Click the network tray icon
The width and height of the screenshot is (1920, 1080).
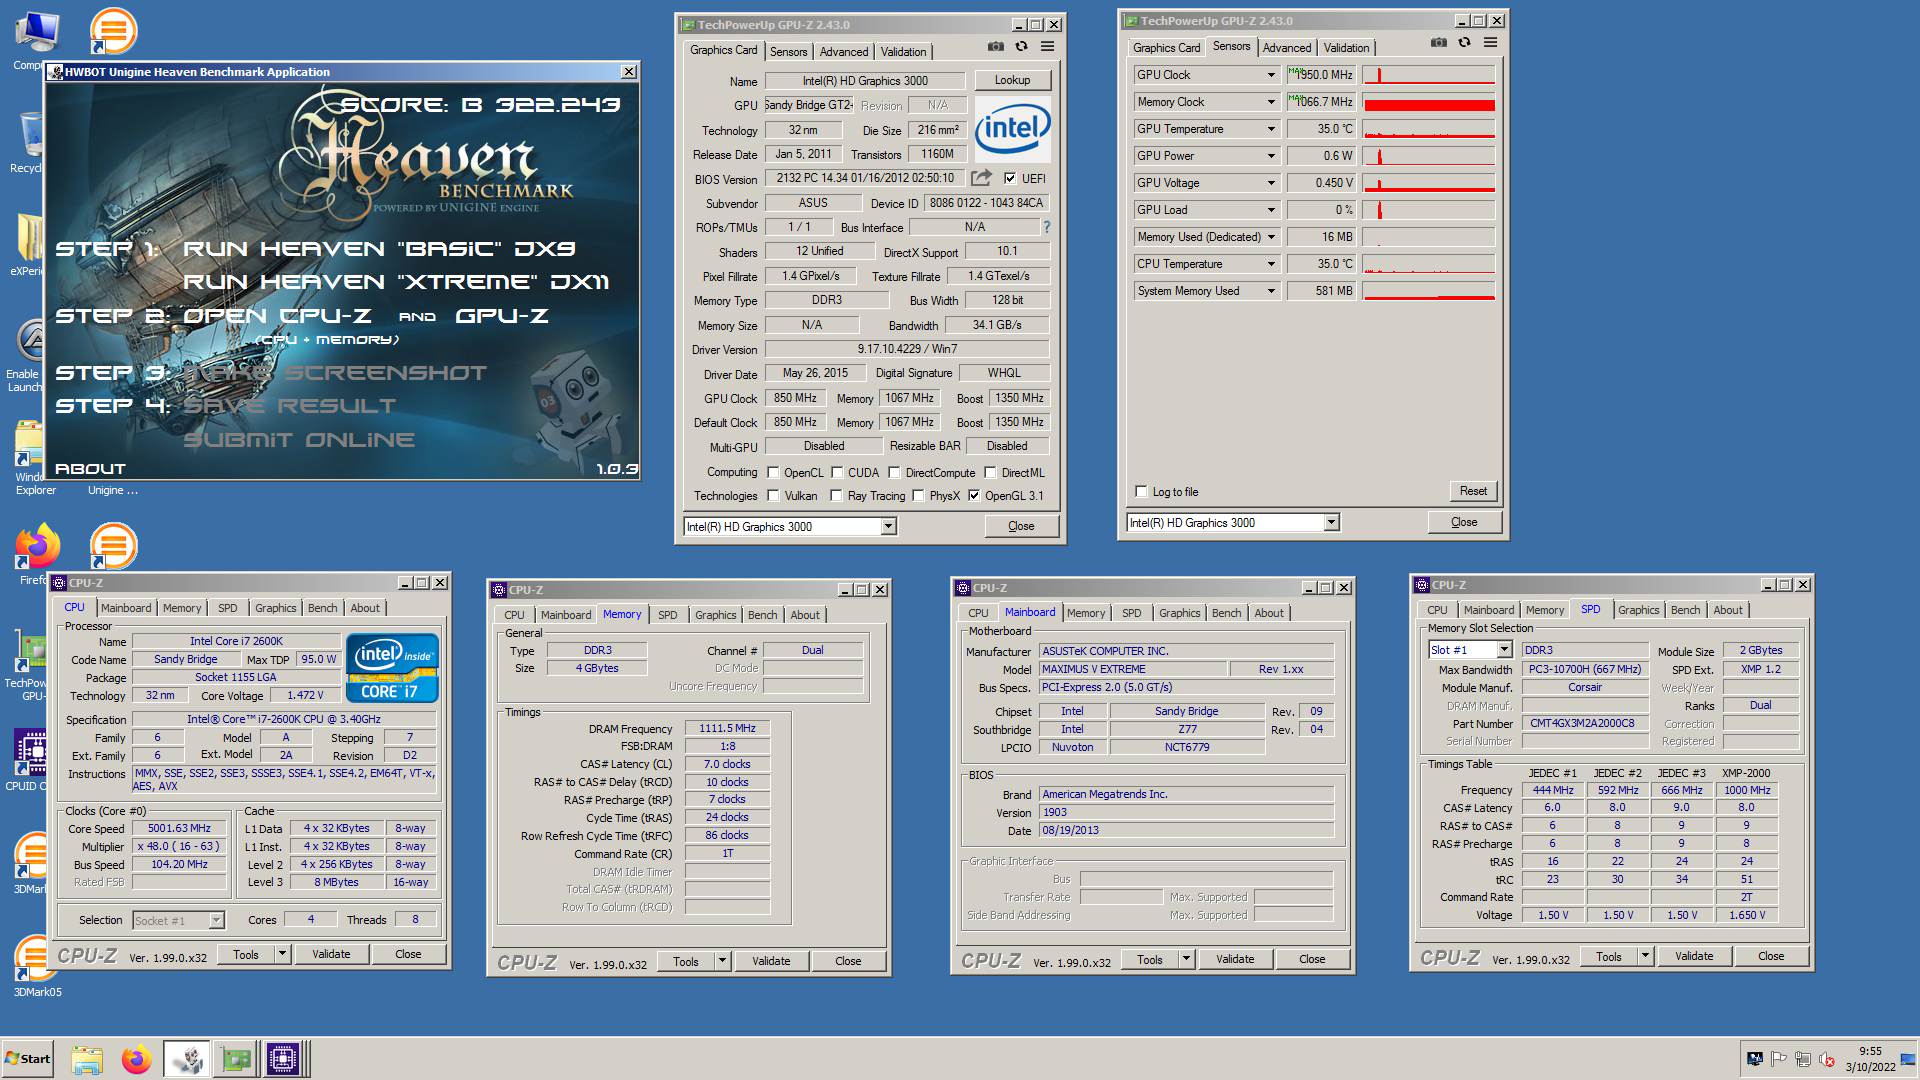pos(1802,1059)
